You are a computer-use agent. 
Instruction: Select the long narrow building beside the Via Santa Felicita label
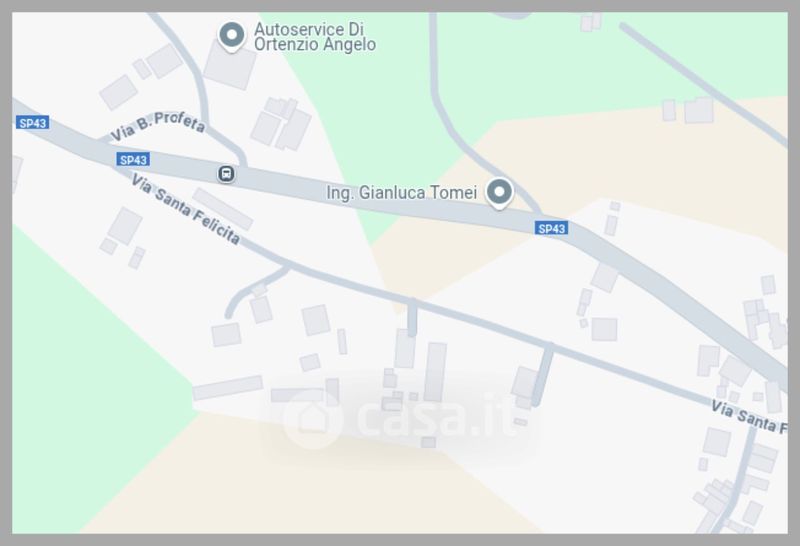click(223, 209)
